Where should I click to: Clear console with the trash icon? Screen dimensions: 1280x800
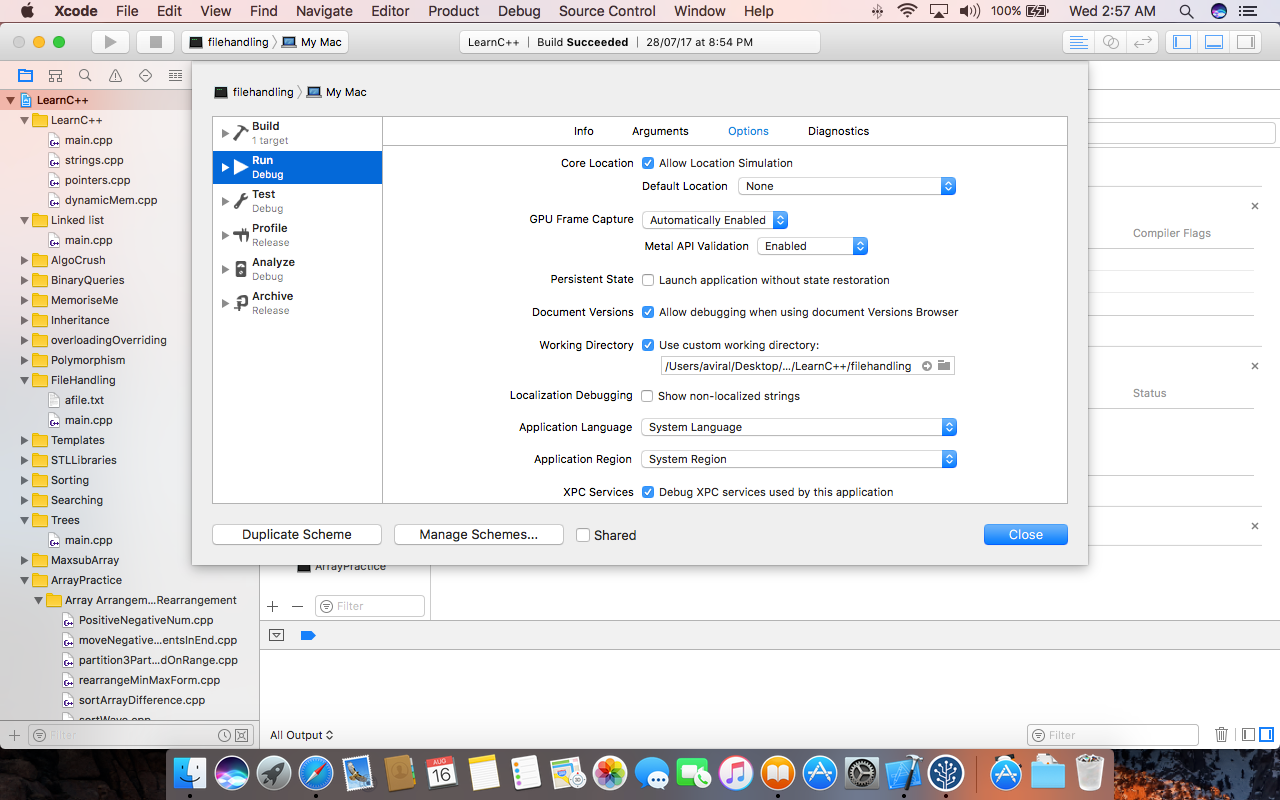1221,735
